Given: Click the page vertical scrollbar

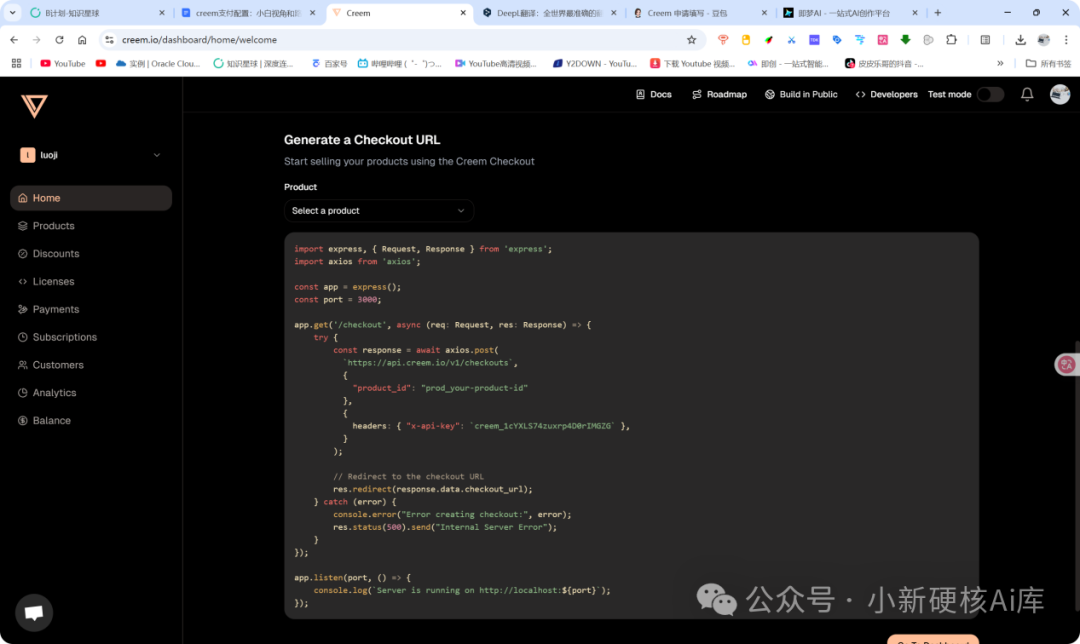Looking at the screenshot, I should click(x=1077, y=475).
